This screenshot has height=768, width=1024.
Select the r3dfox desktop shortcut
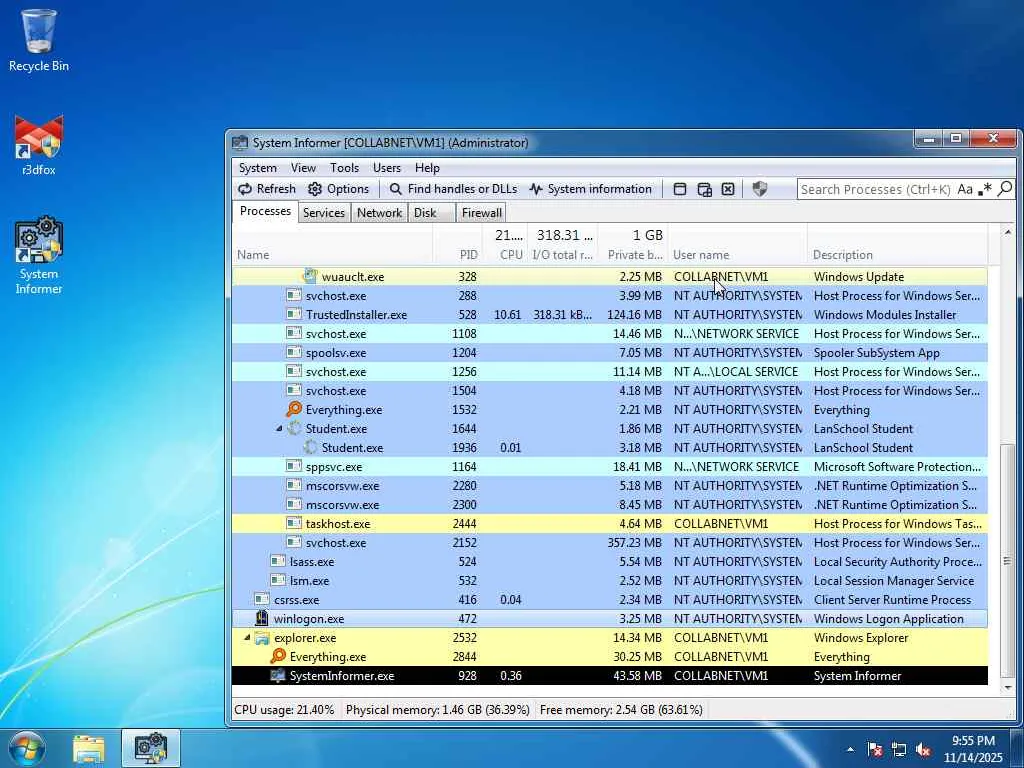(39, 145)
